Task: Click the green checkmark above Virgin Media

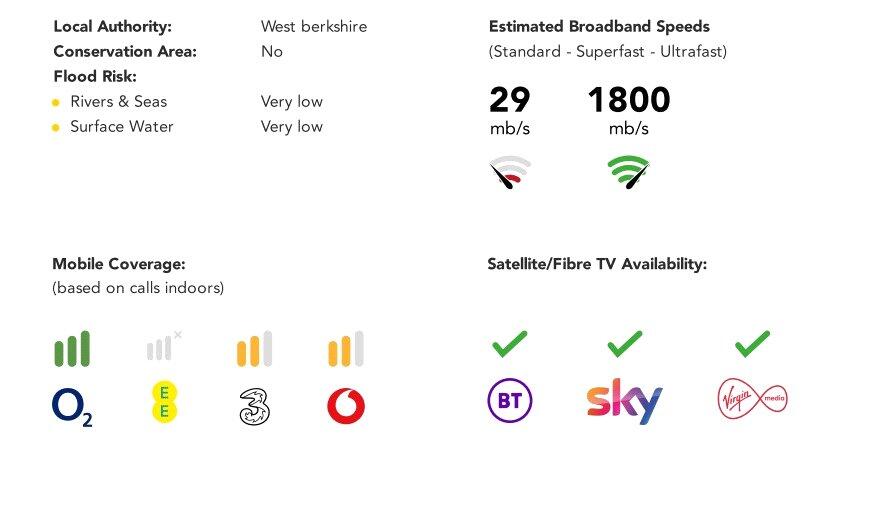Action: point(752,344)
